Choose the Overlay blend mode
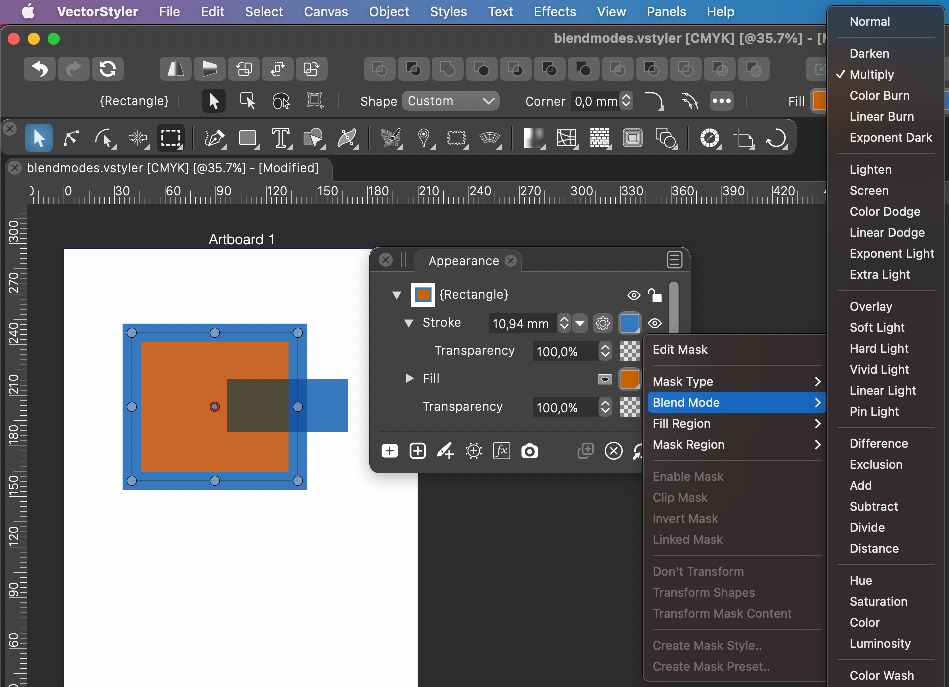The height and width of the screenshot is (687, 949). coord(870,307)
